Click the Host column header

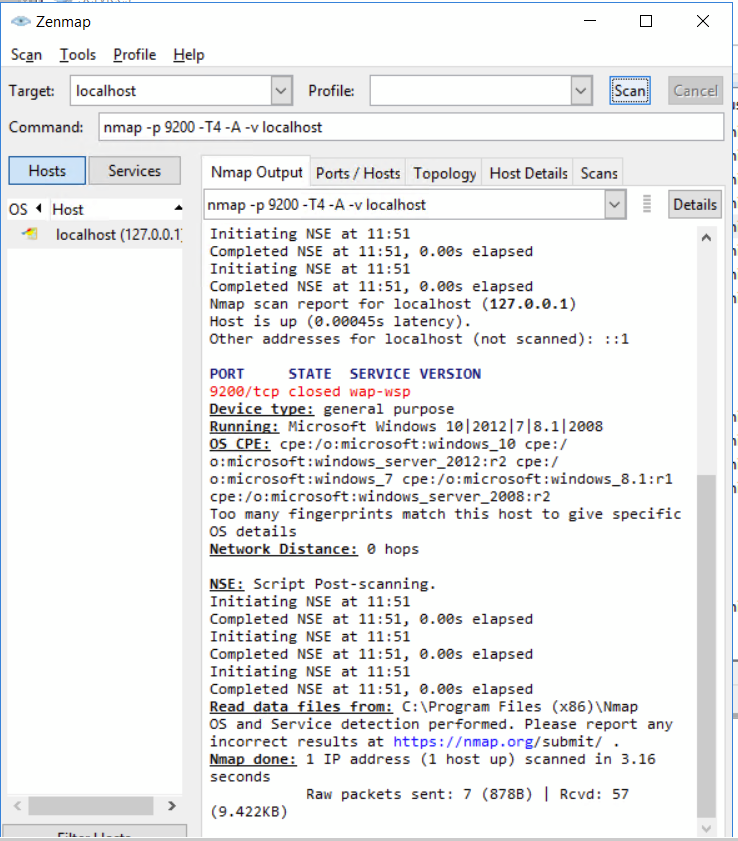coord(116,209)
